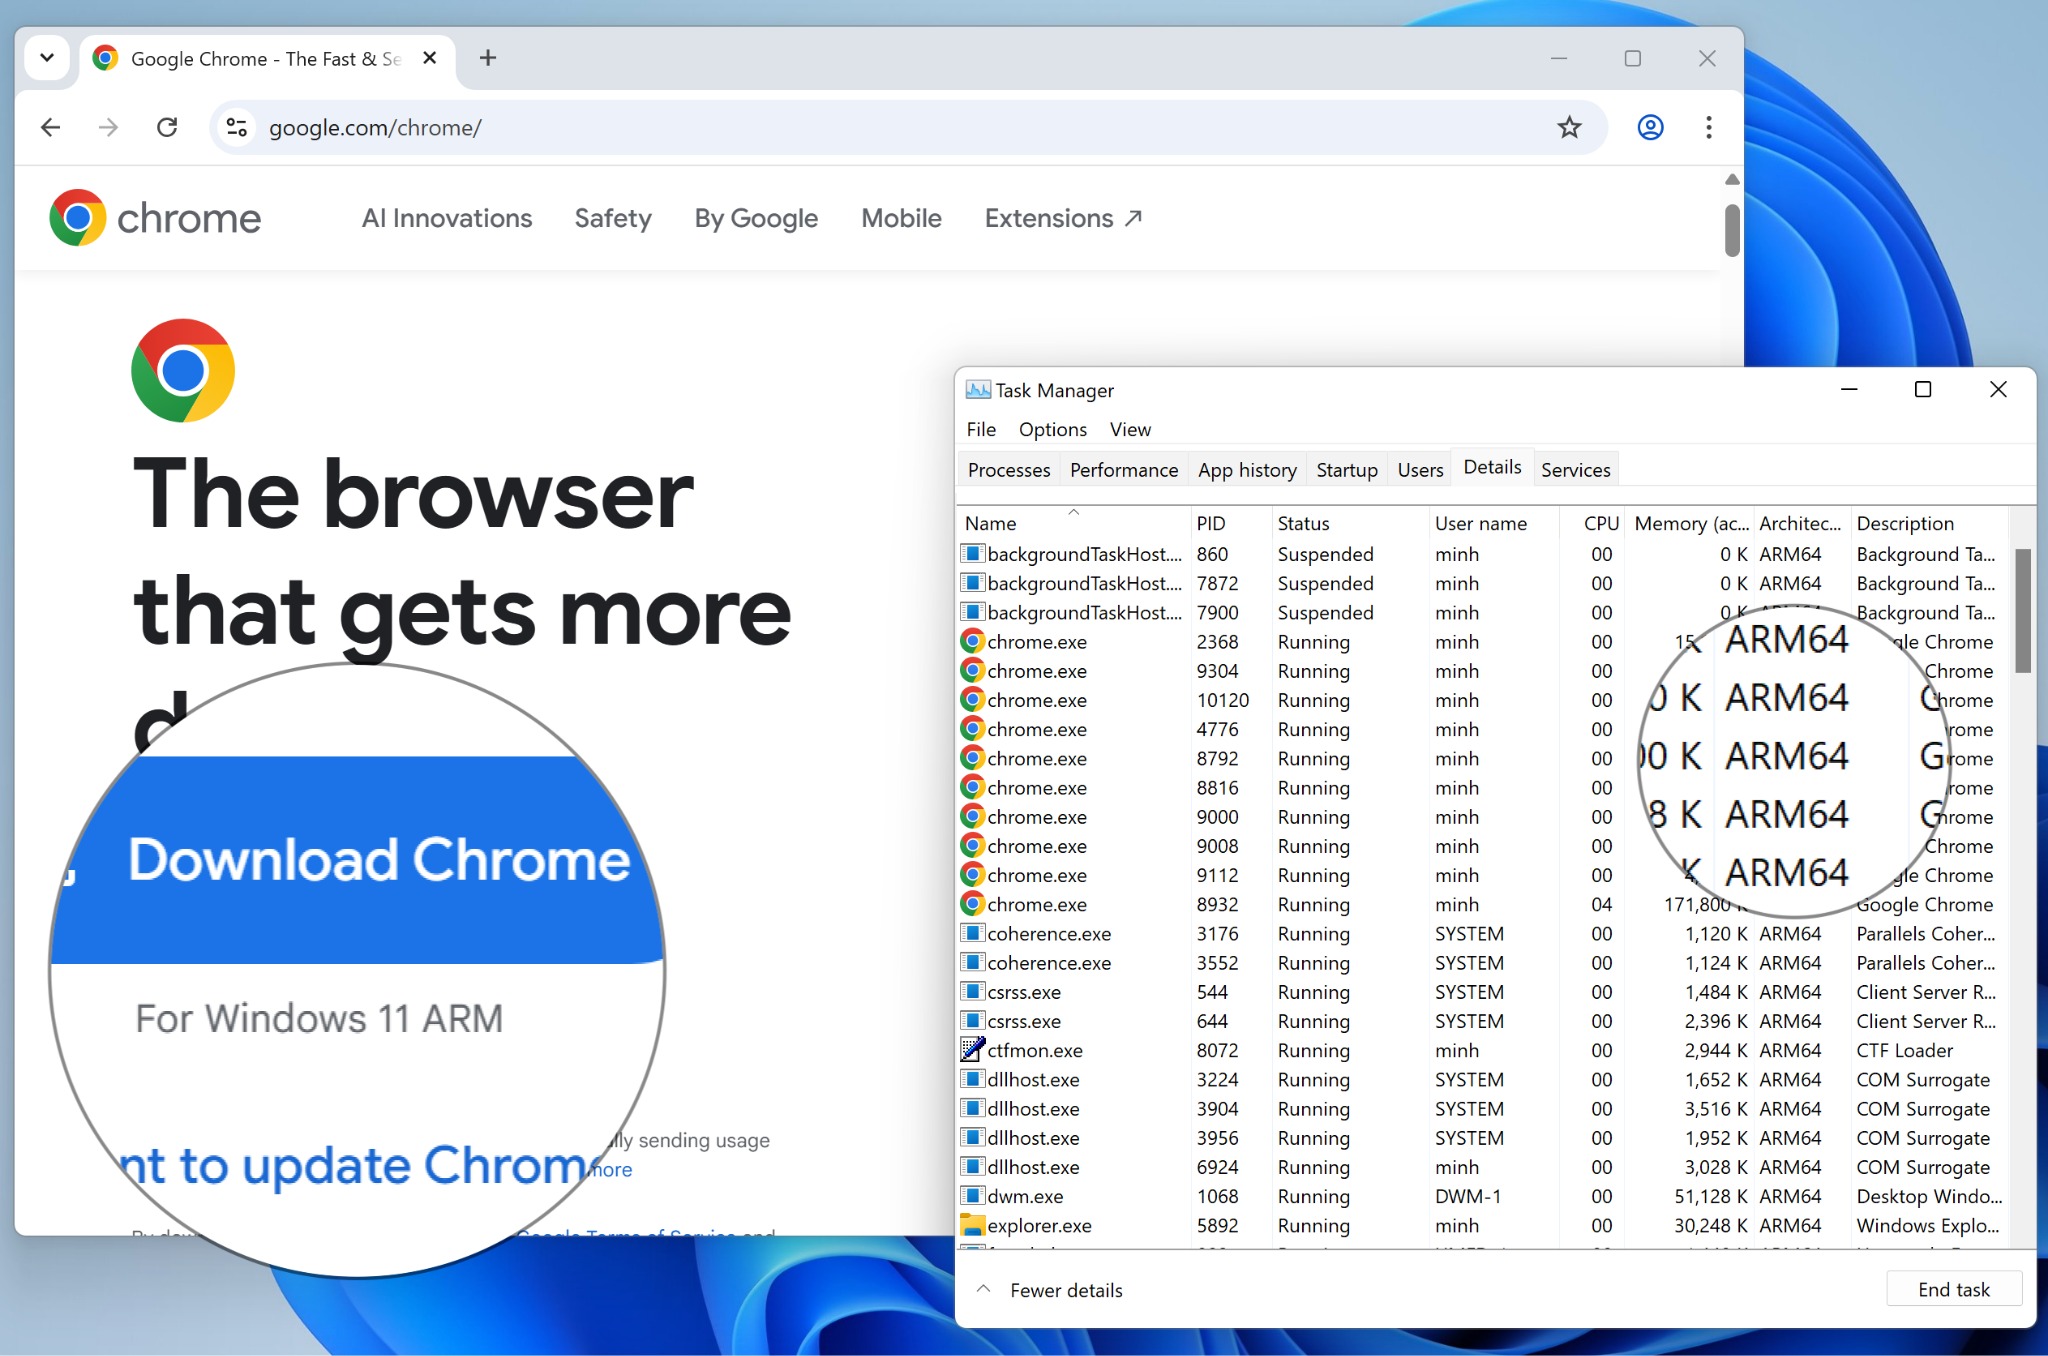Switch to the Services tab
The image size is (2048, 1356).
(1576, 470)
